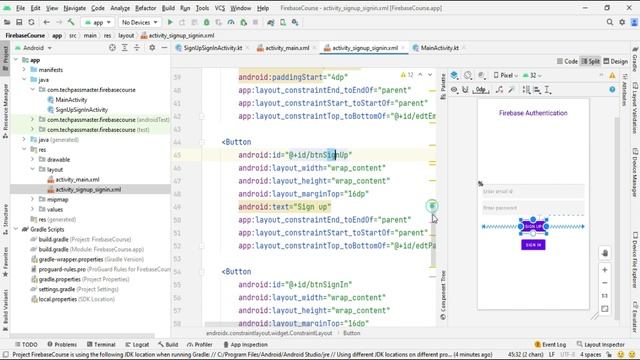Open the Device Manager toolbar icon
640x360 pixels.
tap(283, 22)
